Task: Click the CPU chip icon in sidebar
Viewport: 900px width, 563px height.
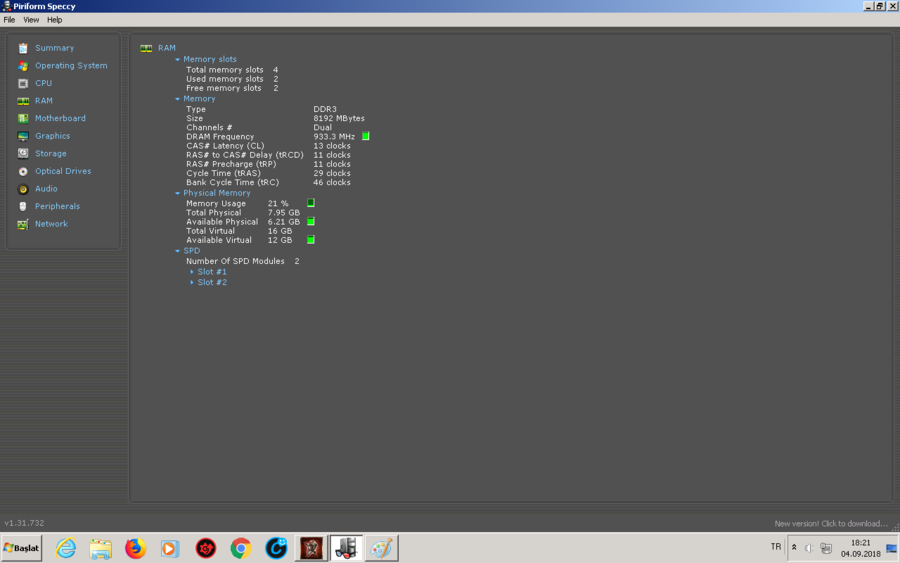Action: click(x=23, y=83)
